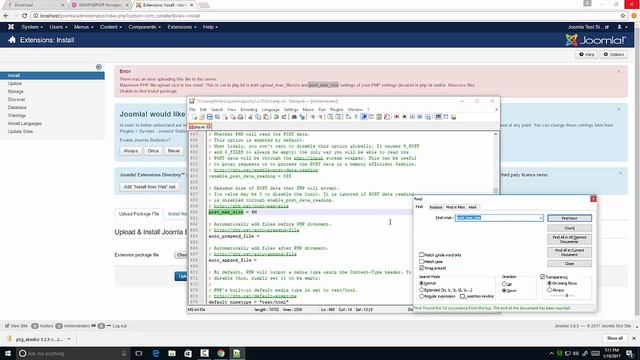
Task: Open pkg_akeeba download item chevron menu
Action: (69, 339)
